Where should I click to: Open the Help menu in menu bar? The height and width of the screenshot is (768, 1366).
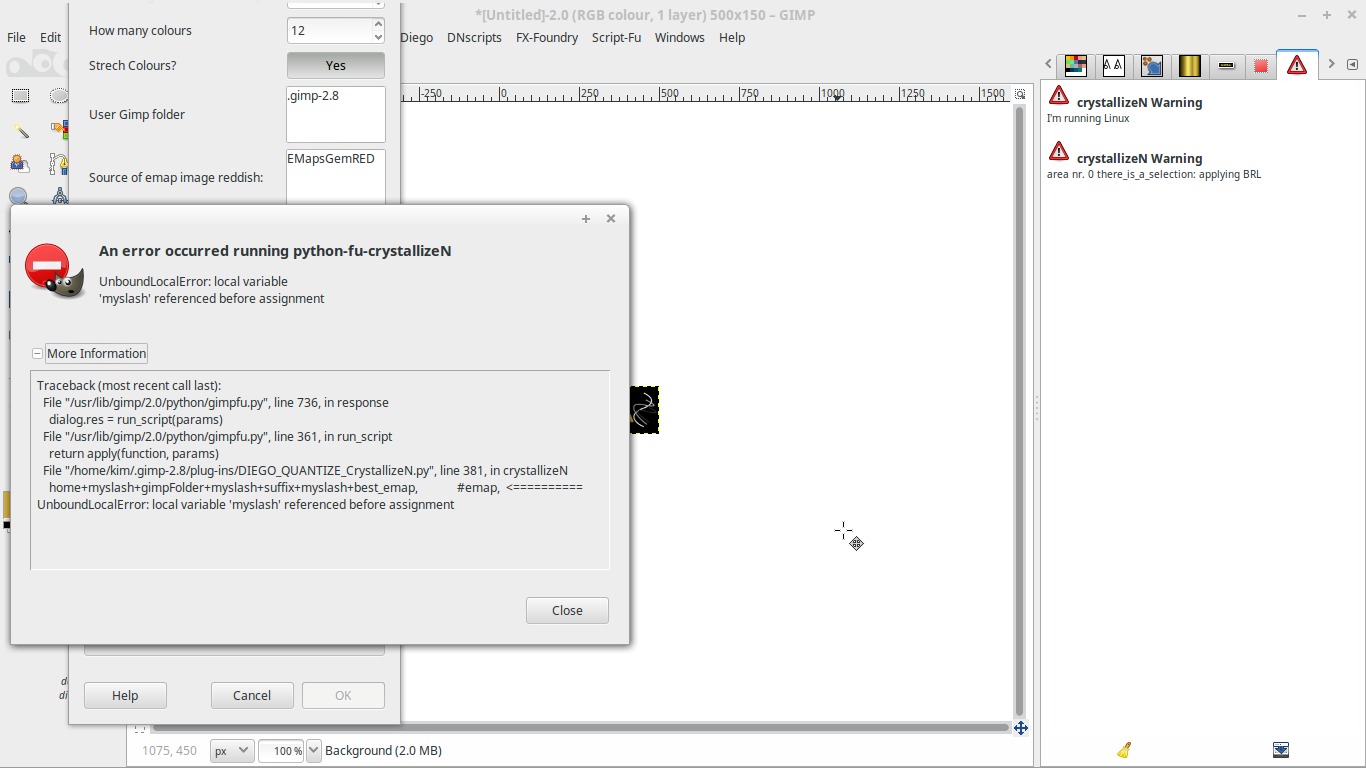click(732, 37)
